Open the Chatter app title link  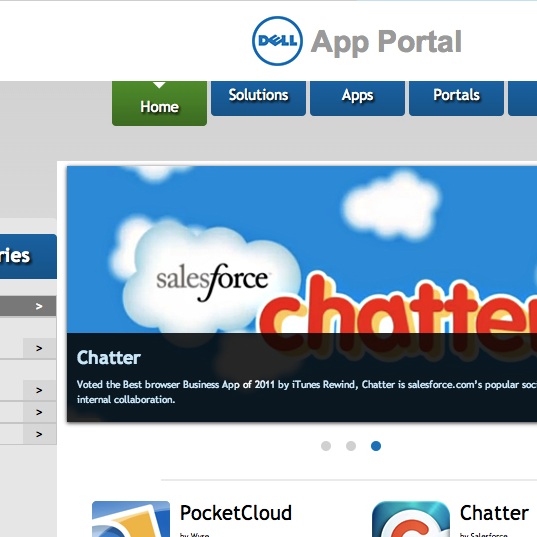tap(494, 513)
